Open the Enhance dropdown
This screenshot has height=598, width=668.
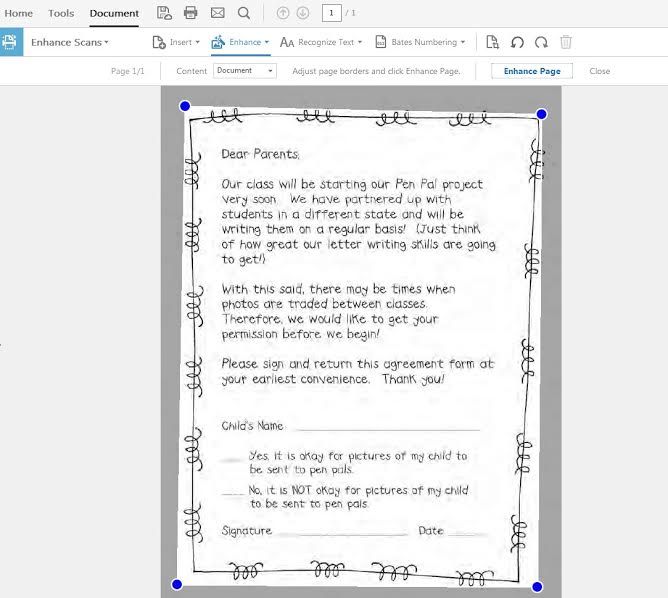point(249,42)
